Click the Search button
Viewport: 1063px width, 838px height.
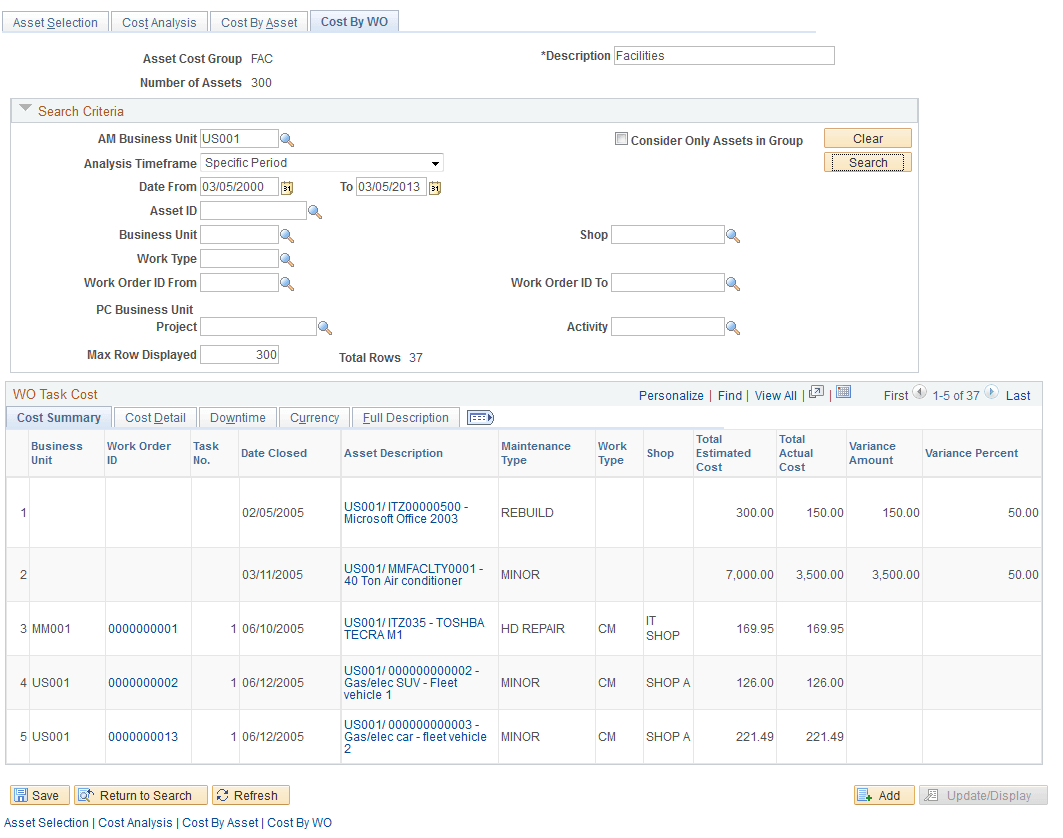[x=867, y=161]
